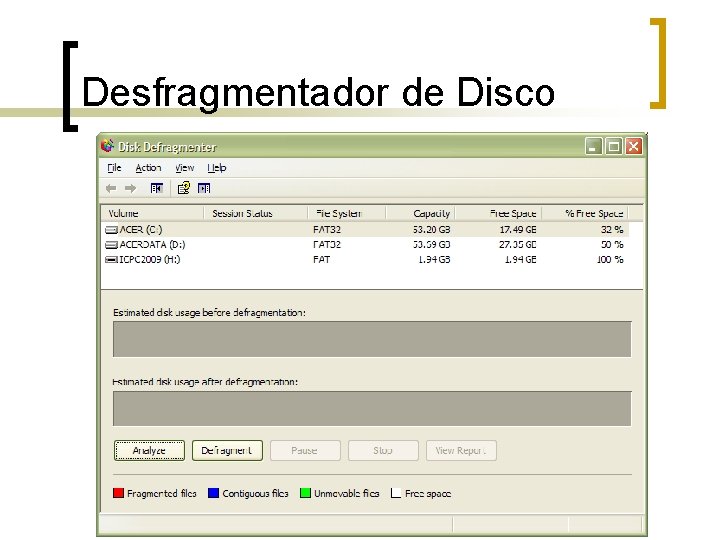Screen dimensions: 720x540
Task: Minimize the Disk Defragmenter window
Action: tap(594, 146)
